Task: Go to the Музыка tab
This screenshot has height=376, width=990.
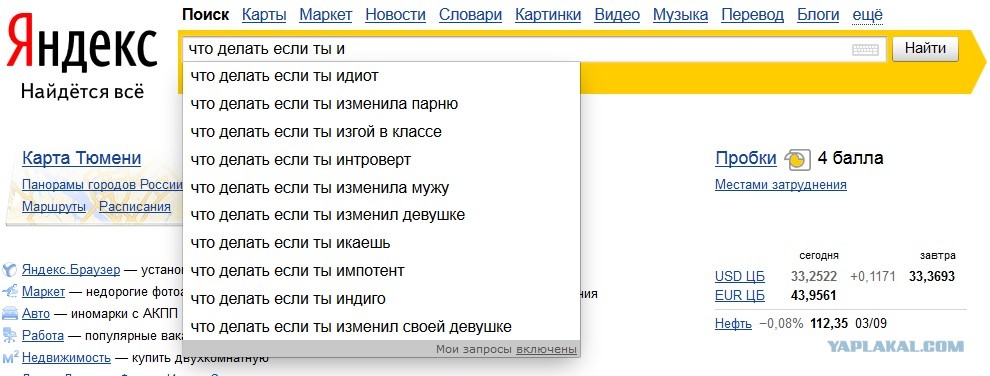Action: 681,15
